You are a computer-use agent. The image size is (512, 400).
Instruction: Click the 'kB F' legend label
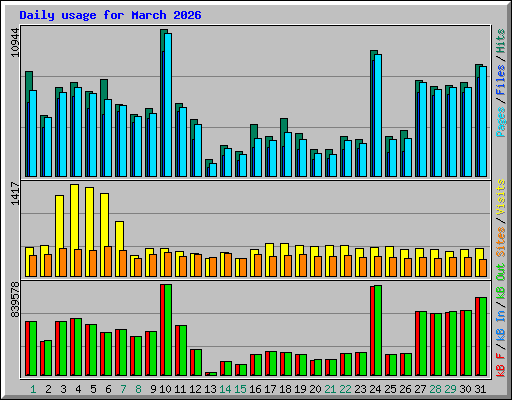click(x=500, y=365)
